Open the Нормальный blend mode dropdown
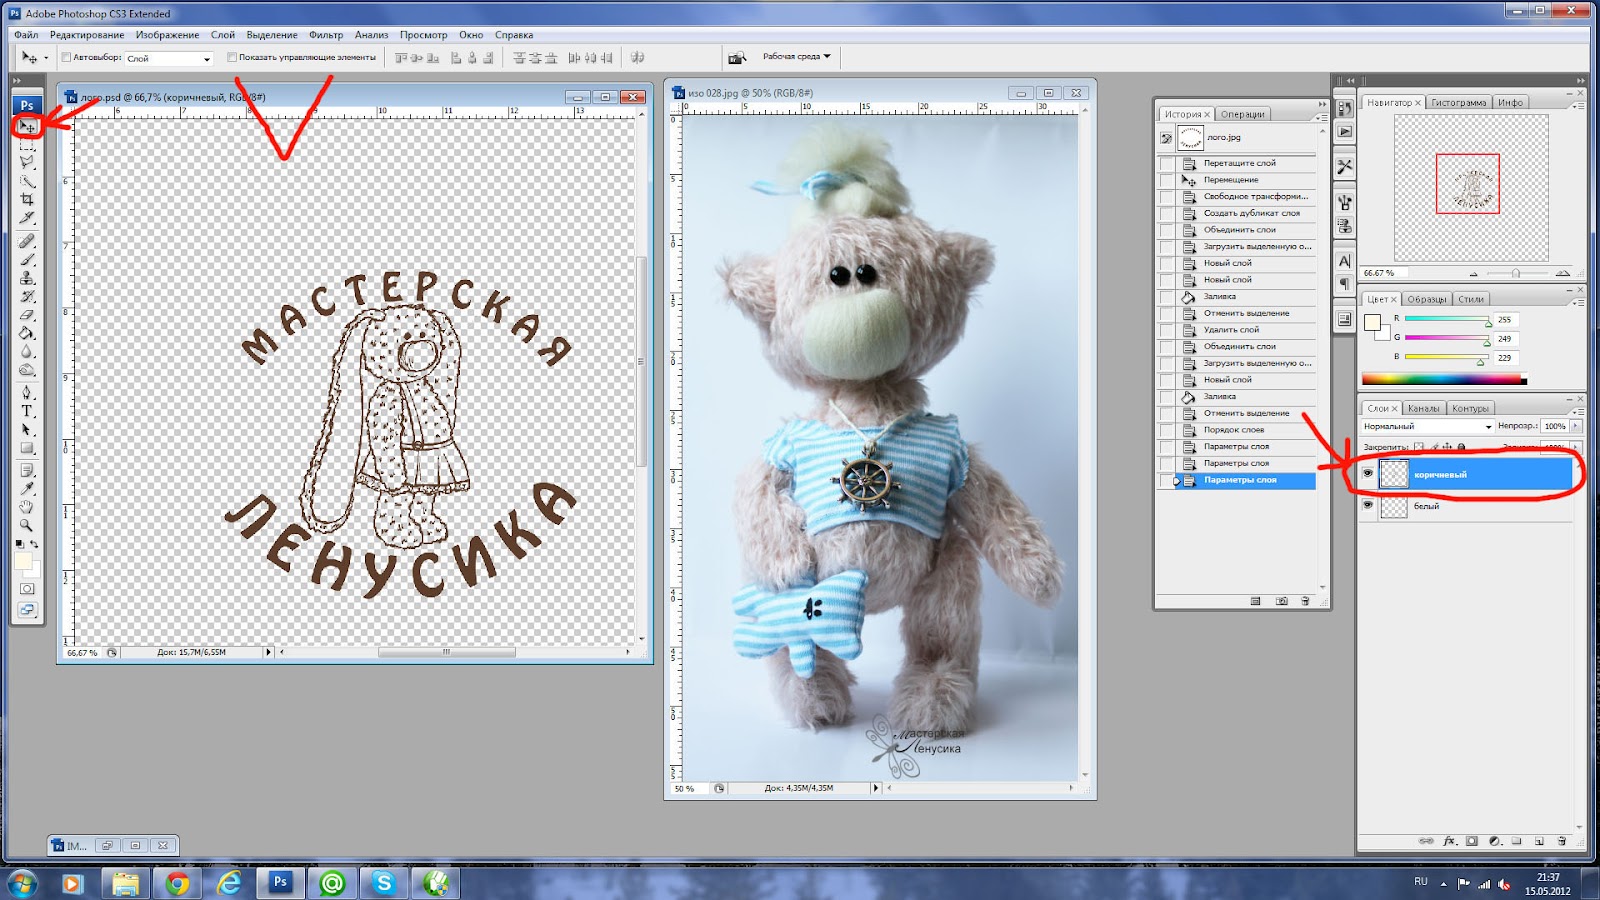 pos(1427,427)
